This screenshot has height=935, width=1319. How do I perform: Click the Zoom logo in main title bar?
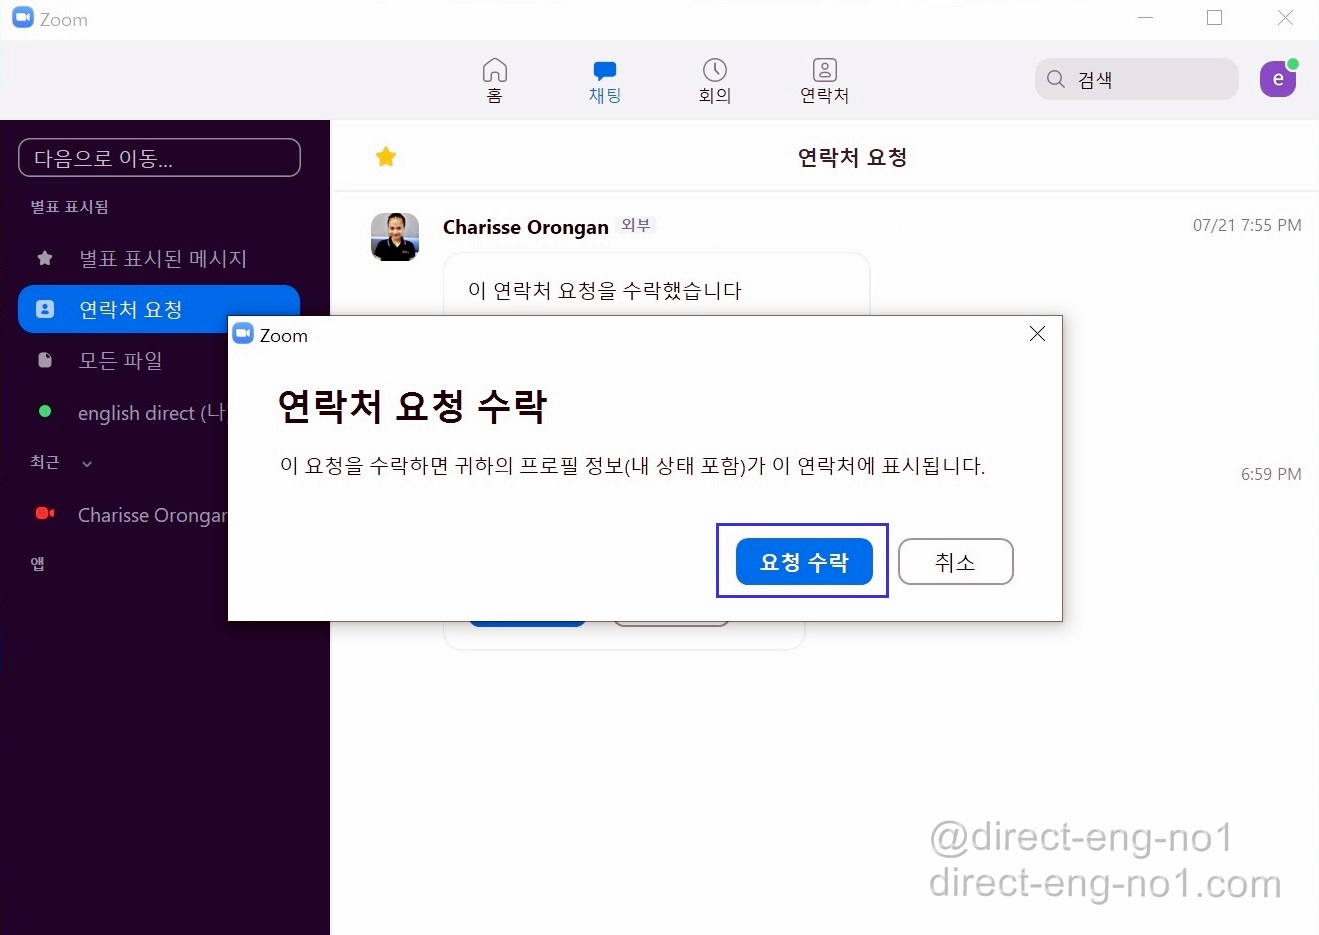(x=23, y=18)
